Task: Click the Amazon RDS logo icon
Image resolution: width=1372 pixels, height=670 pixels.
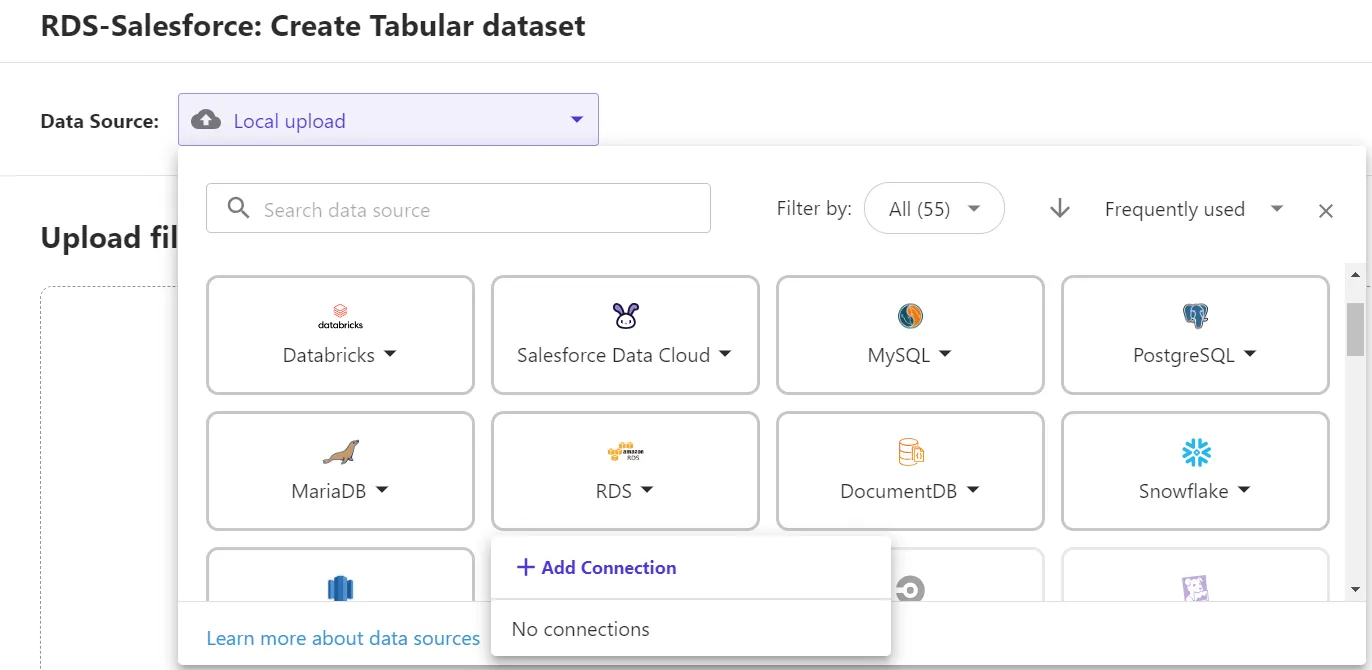Action: 625,452
